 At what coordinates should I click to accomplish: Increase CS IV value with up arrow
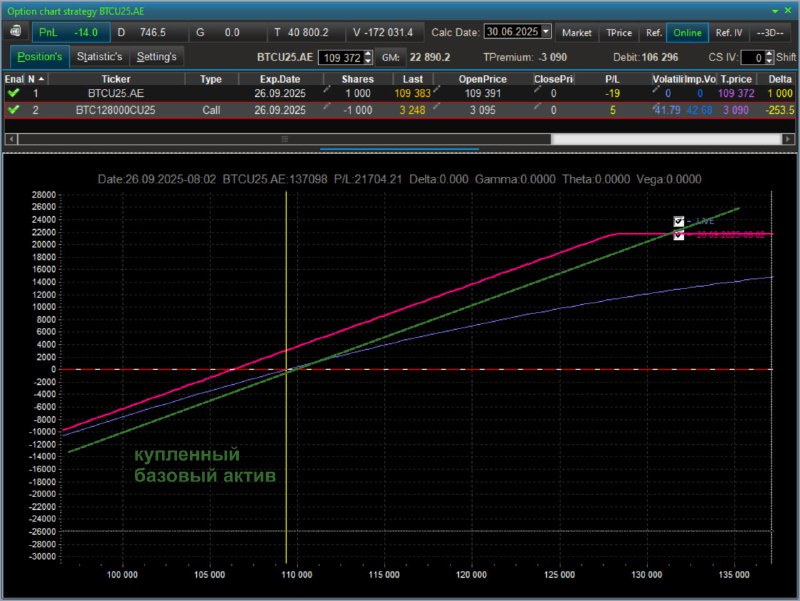[x=769, y=54]
